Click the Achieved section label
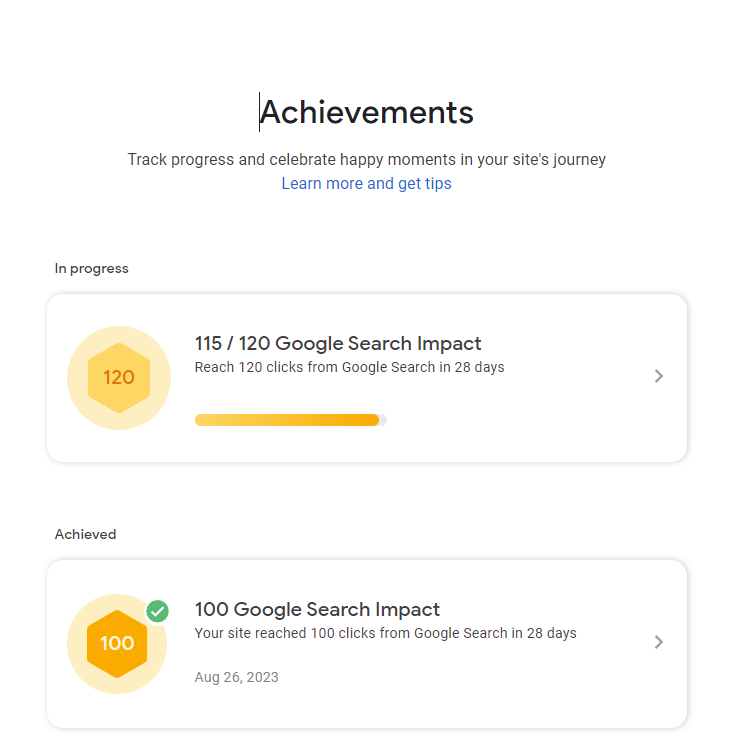Image resolution: width=755 pixels, height=742 pixels. [x=85, y=534]
